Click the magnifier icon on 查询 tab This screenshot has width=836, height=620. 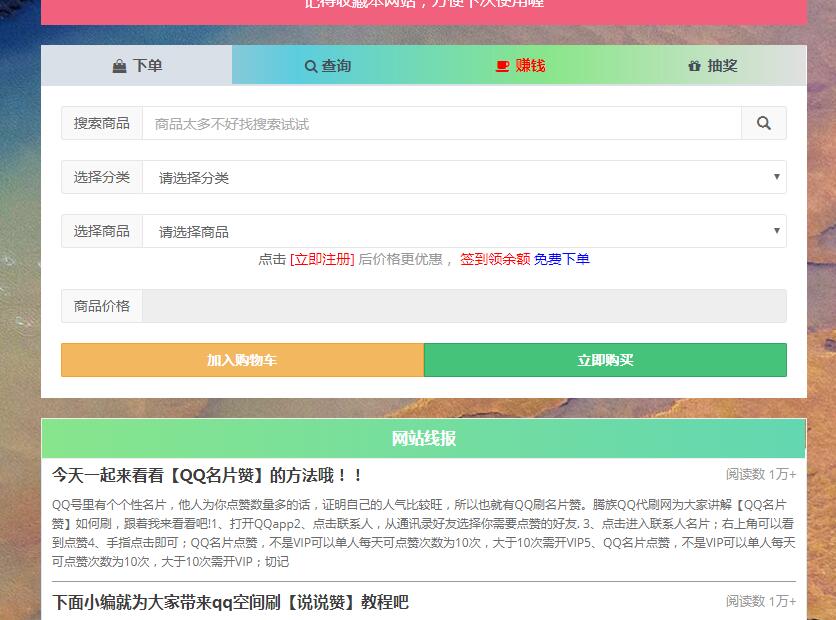point(311,66)
